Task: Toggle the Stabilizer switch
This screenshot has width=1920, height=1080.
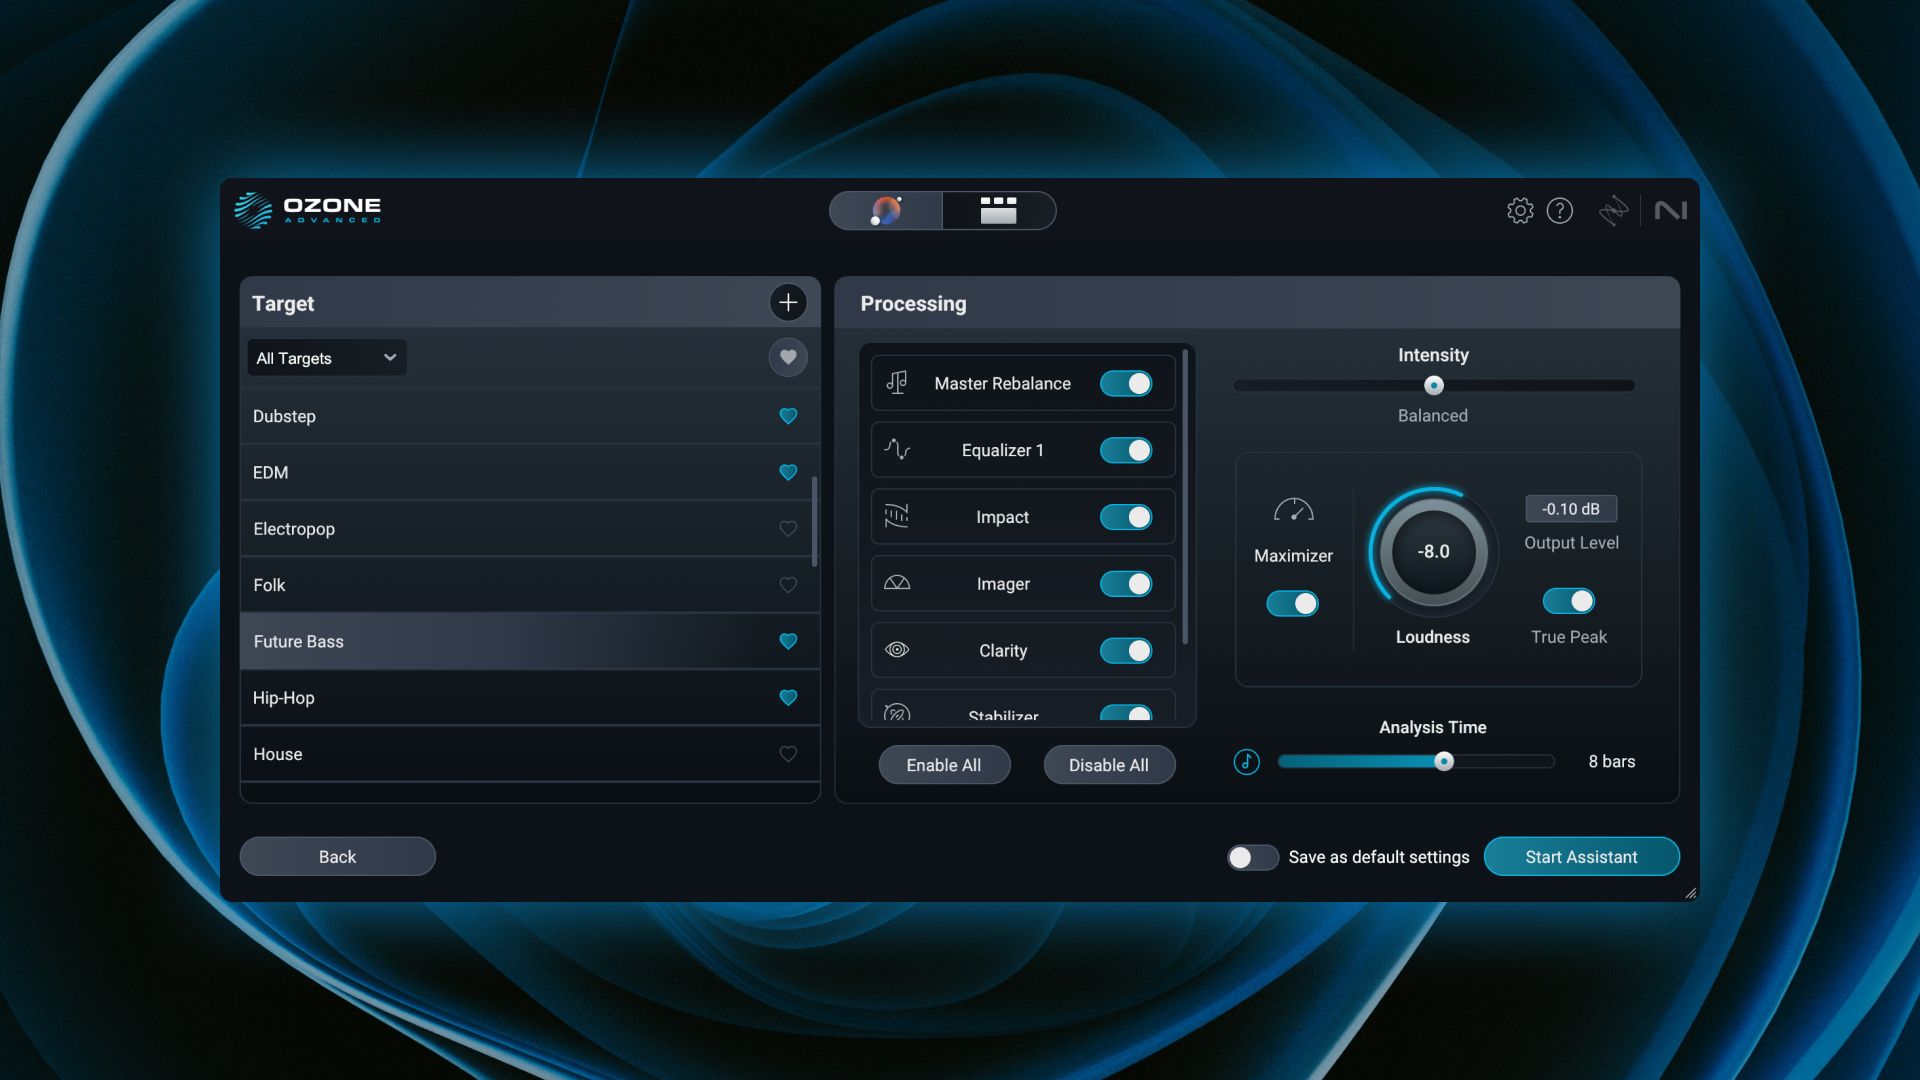Action: coord(1126,714)
